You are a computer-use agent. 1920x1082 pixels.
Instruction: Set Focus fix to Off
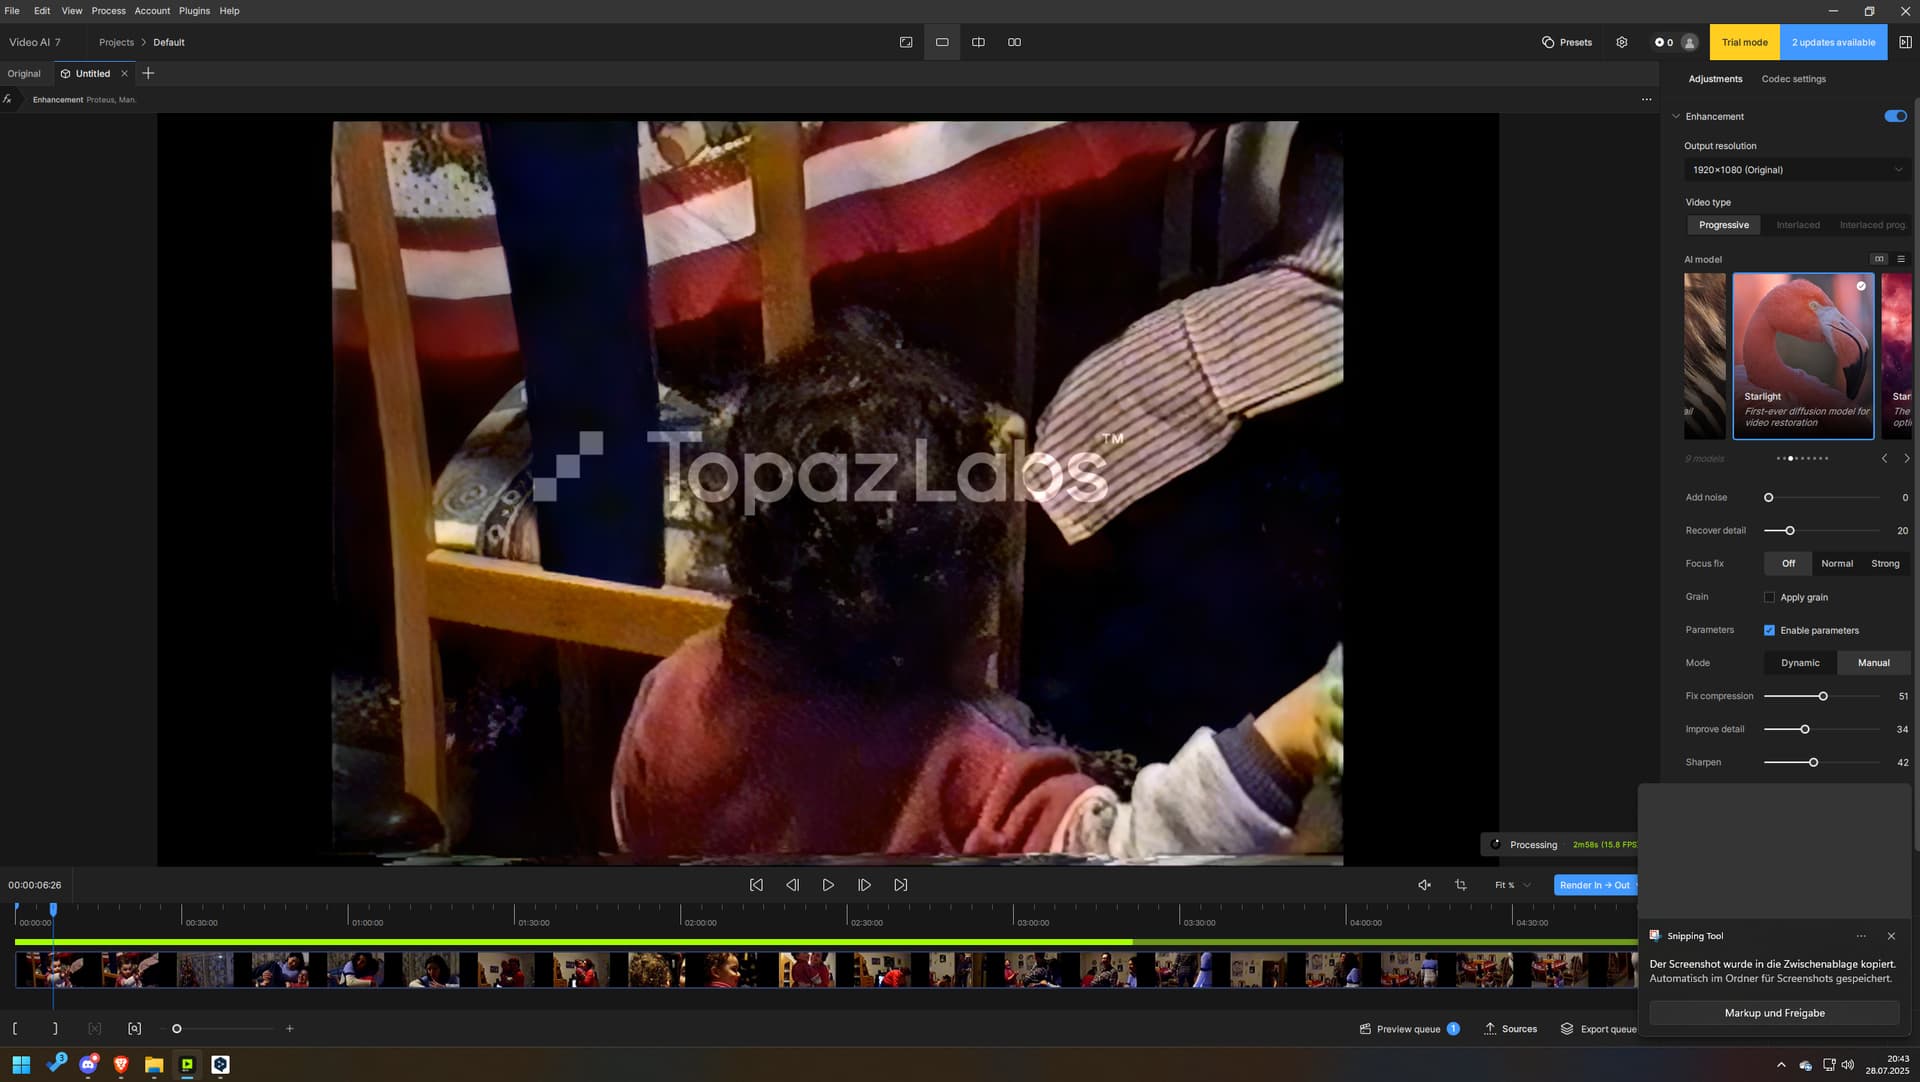point(1788,564)
